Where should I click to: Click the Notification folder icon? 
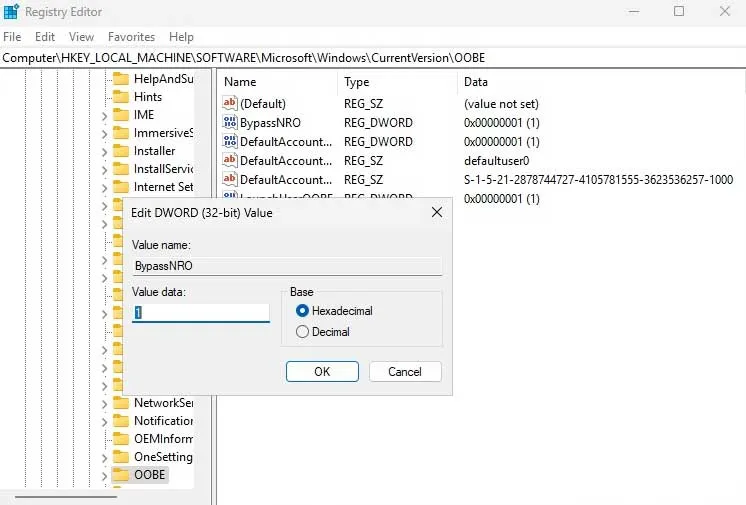coord(121,421)
